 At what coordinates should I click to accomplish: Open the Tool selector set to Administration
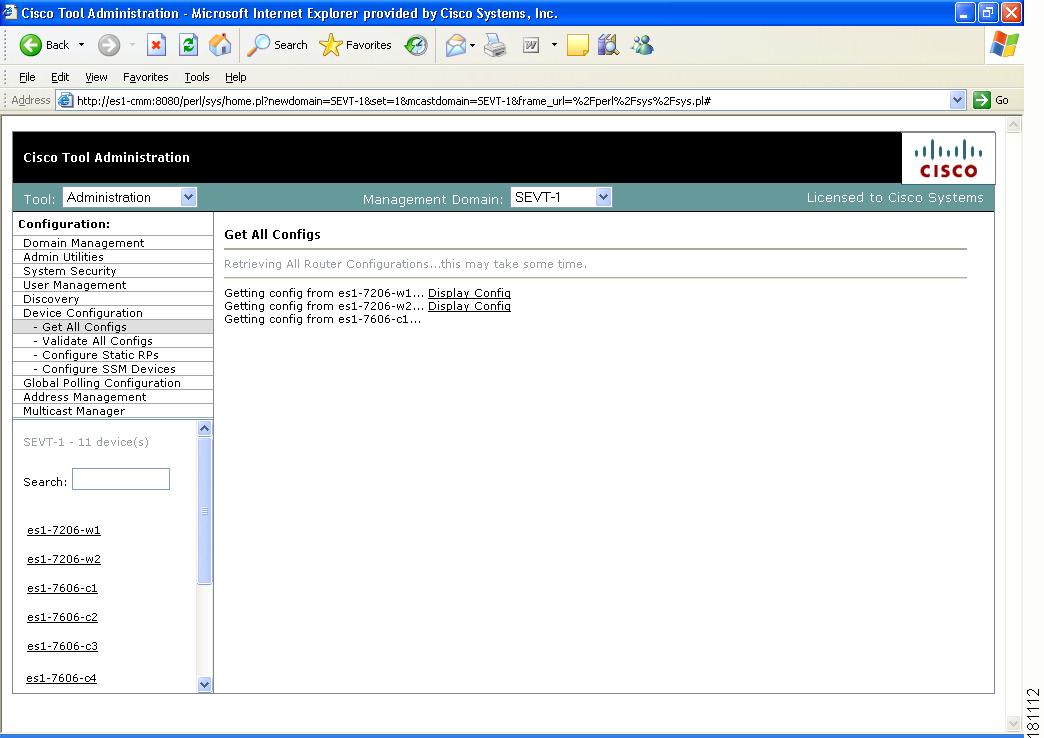[130, 197]
